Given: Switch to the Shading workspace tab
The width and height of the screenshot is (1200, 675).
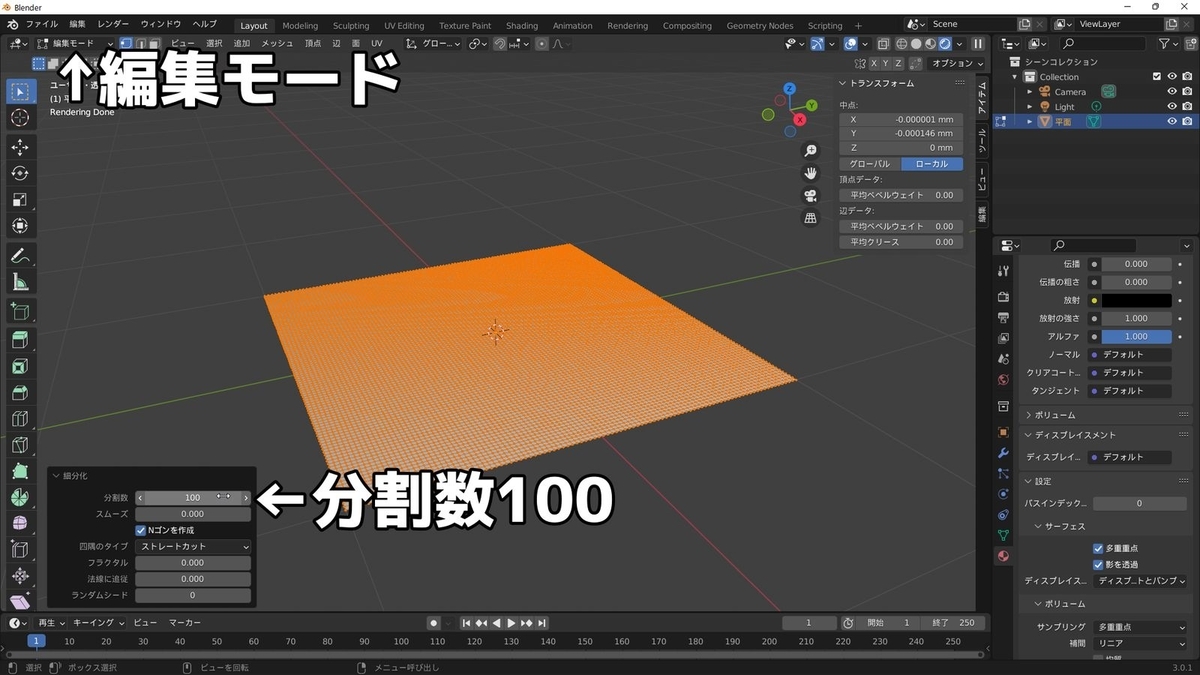Looking at the screenshot, I should tap(521, 25).
